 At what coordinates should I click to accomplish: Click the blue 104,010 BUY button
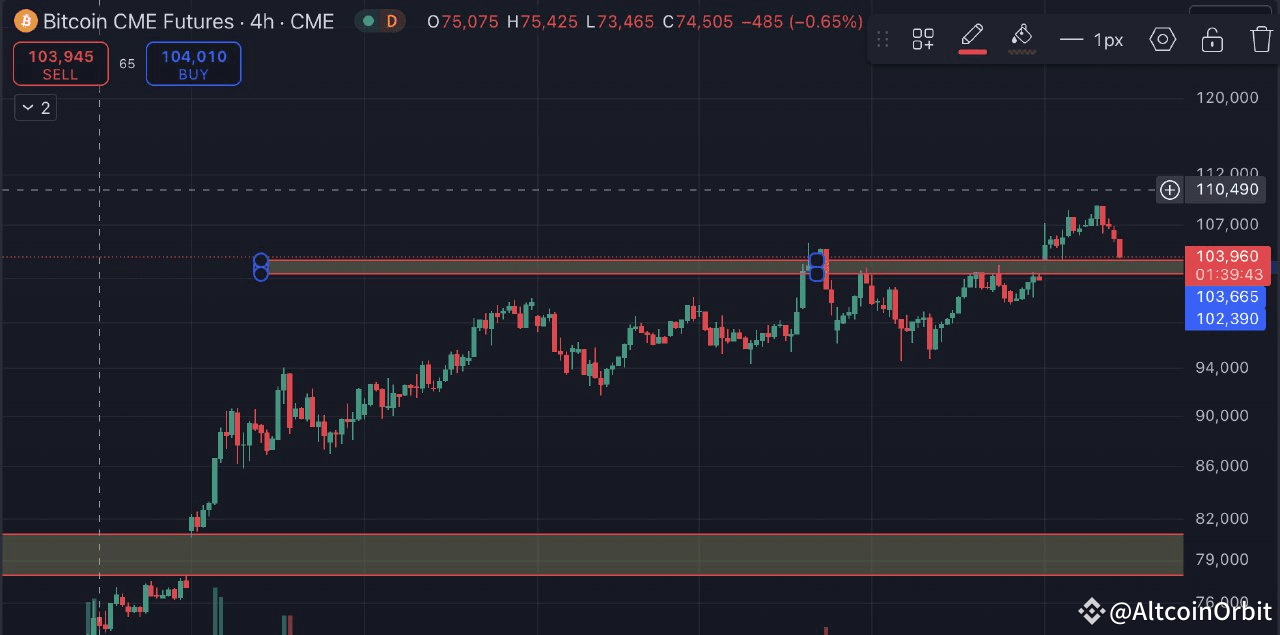pos(193,64)
